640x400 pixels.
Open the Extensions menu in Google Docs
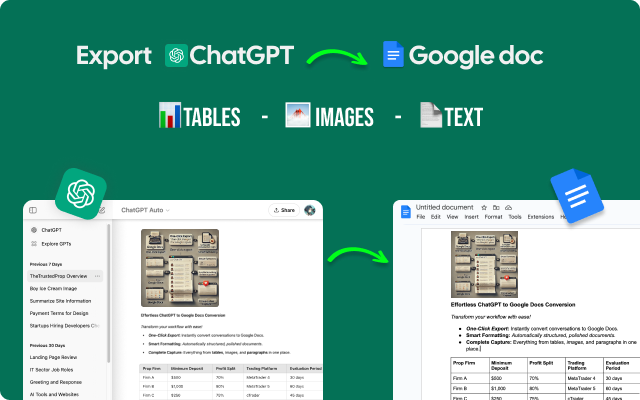pyautogui.click(x=541, y=217)
